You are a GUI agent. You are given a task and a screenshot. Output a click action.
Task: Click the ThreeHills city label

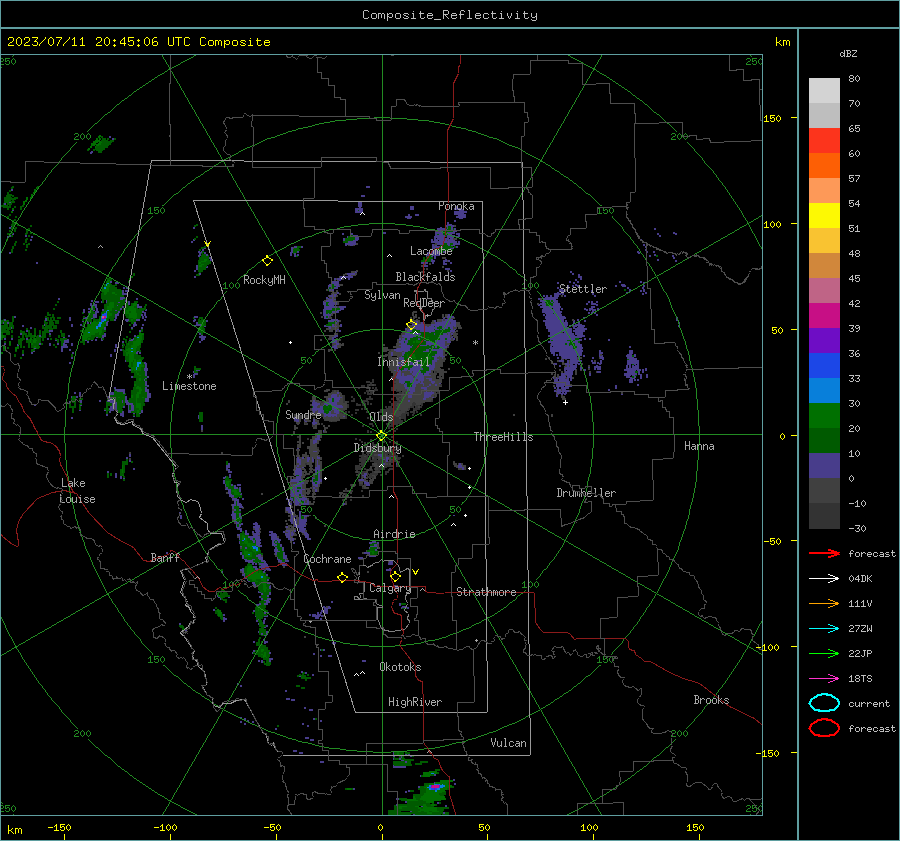(x=503, y=437)
